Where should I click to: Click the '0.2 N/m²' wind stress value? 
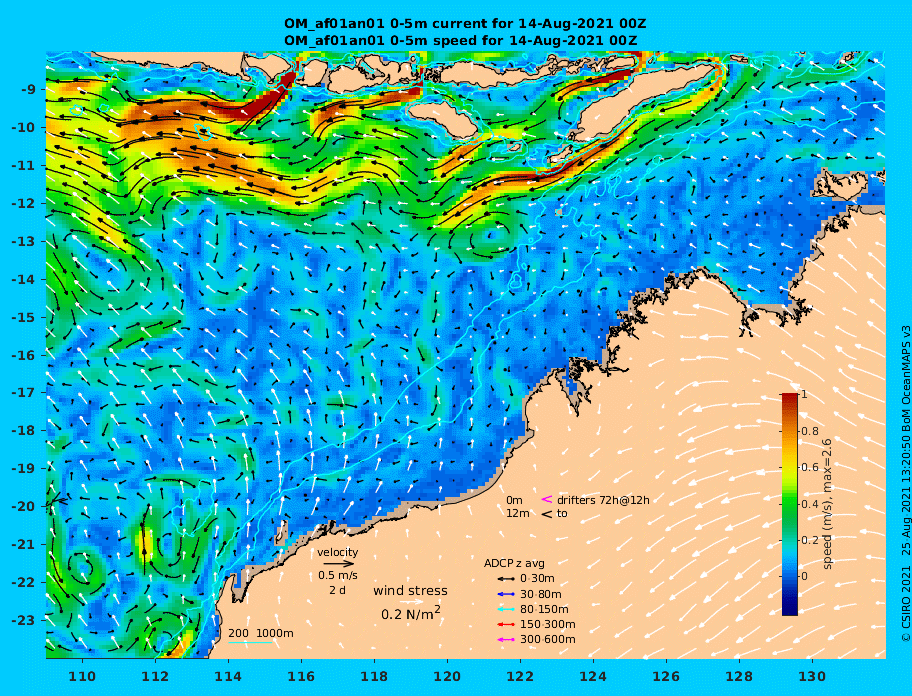click(x=411, y=613)
